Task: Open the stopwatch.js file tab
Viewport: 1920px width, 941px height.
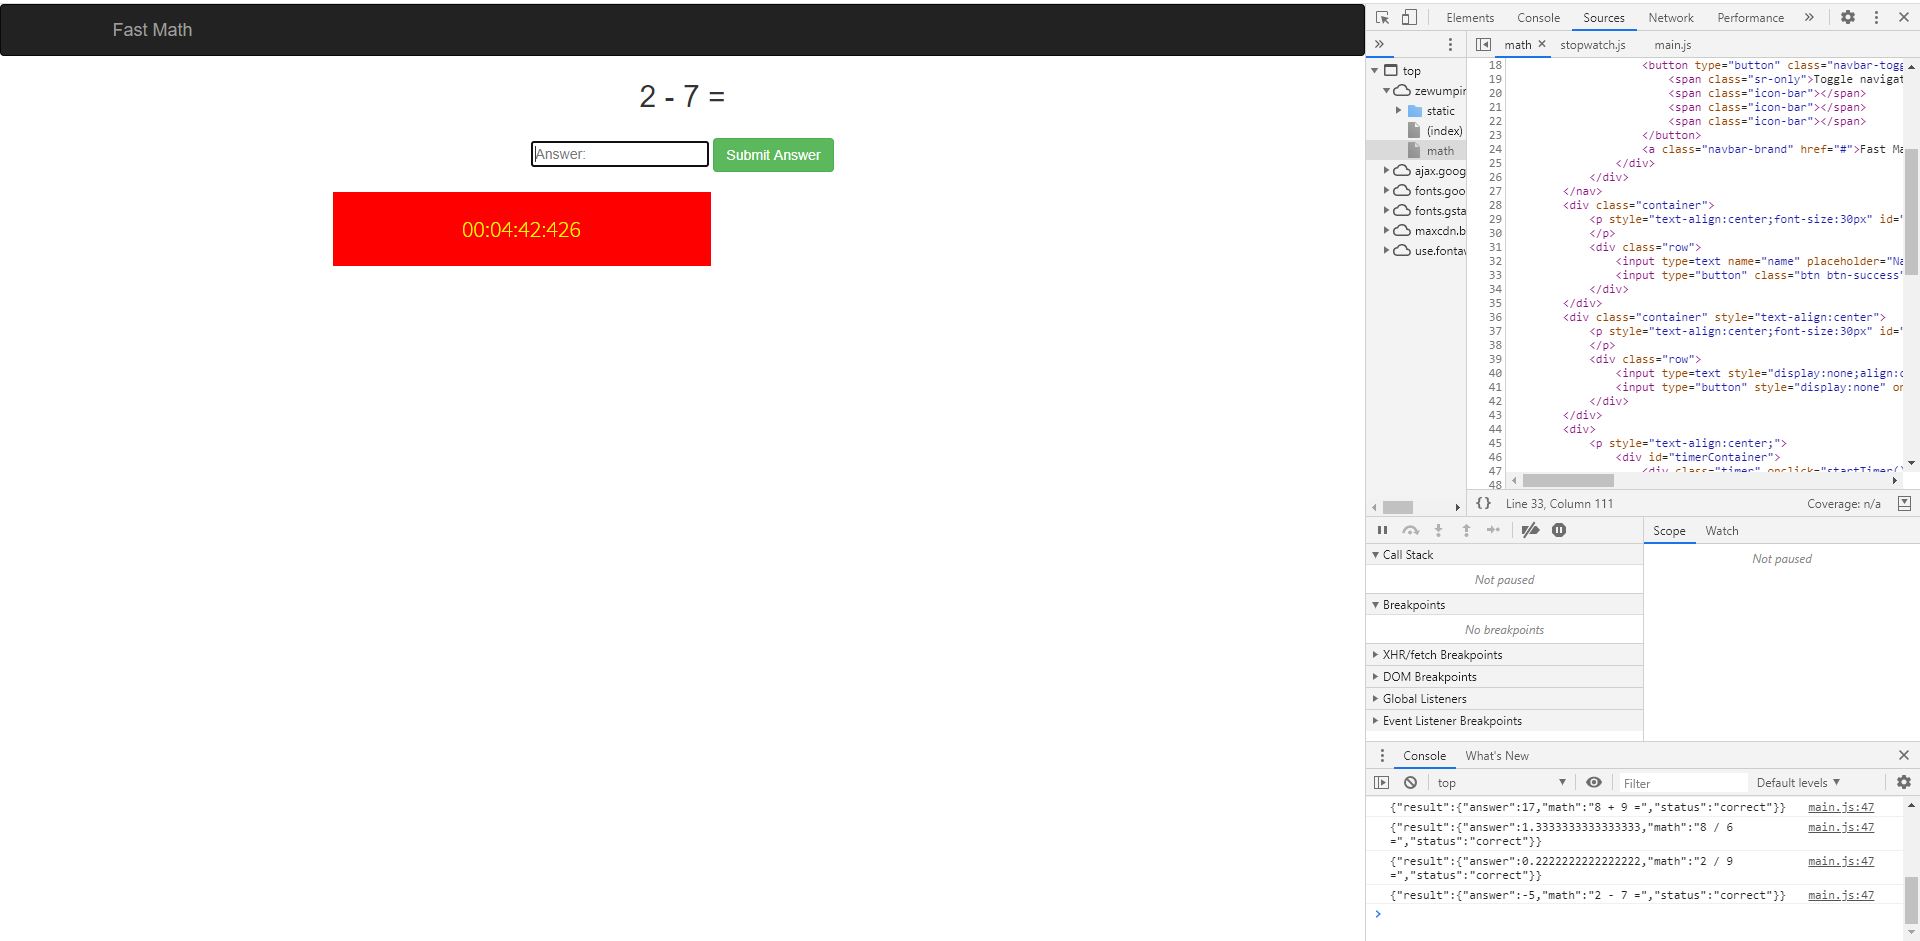Action: pyautogui.click(x=1593, y=44)
